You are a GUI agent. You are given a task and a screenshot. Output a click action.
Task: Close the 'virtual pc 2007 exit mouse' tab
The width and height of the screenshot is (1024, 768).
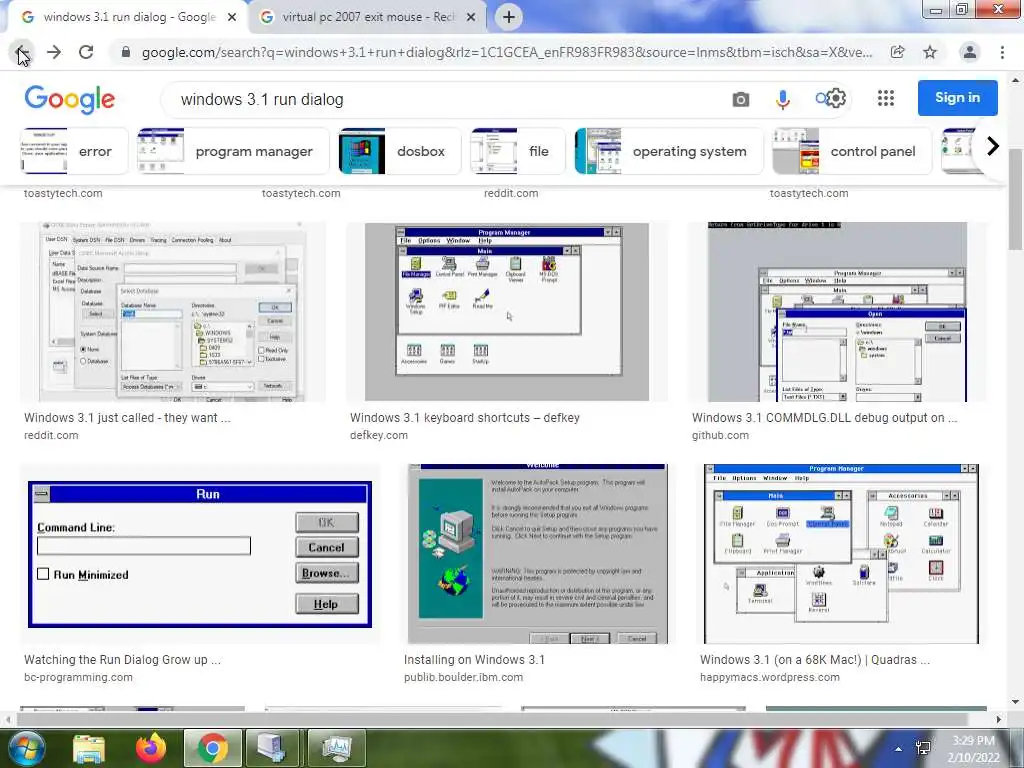[471, 18]
